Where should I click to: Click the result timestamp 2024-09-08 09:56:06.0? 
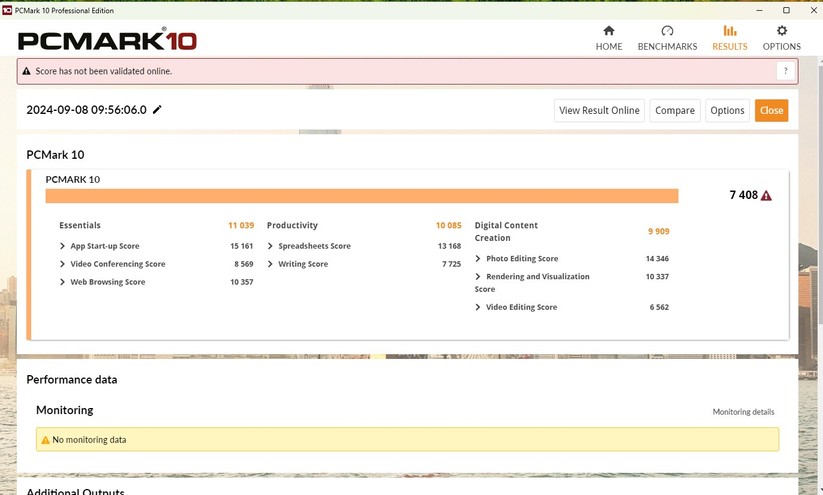(x=87, y=110)
